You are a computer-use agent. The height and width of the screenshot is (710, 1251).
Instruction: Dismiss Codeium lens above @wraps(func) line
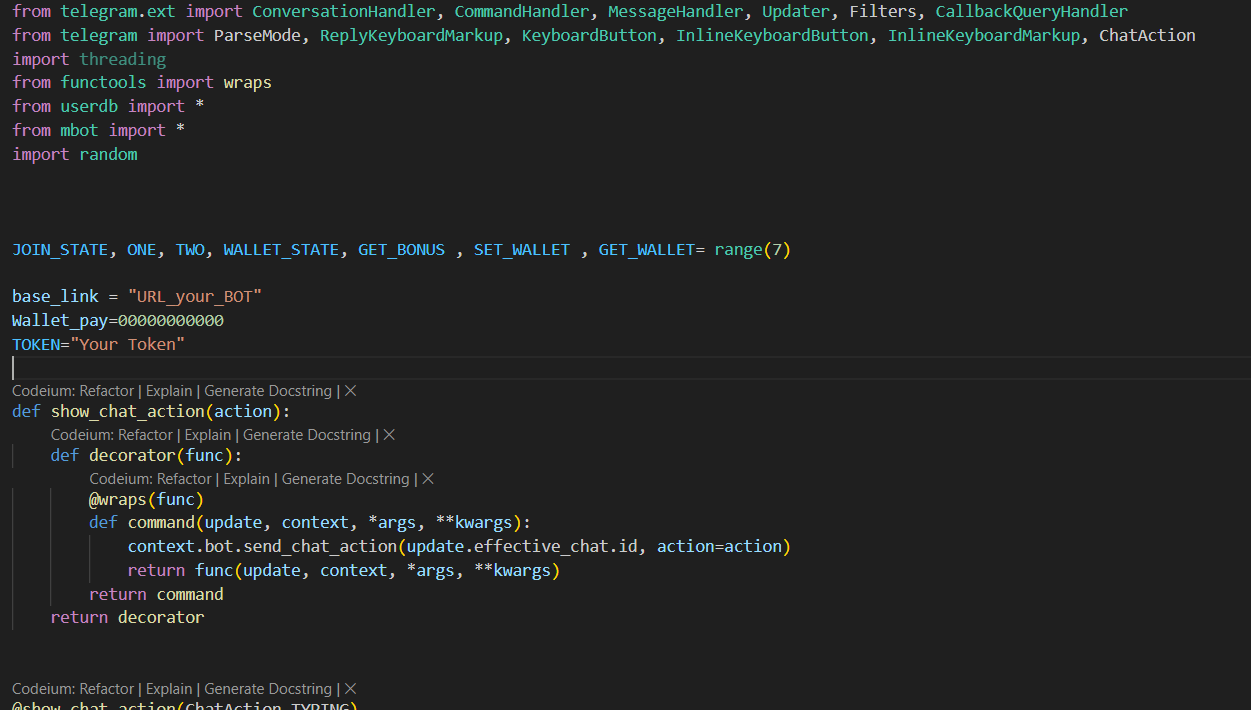pyautogui.click(x=428, y=479)
